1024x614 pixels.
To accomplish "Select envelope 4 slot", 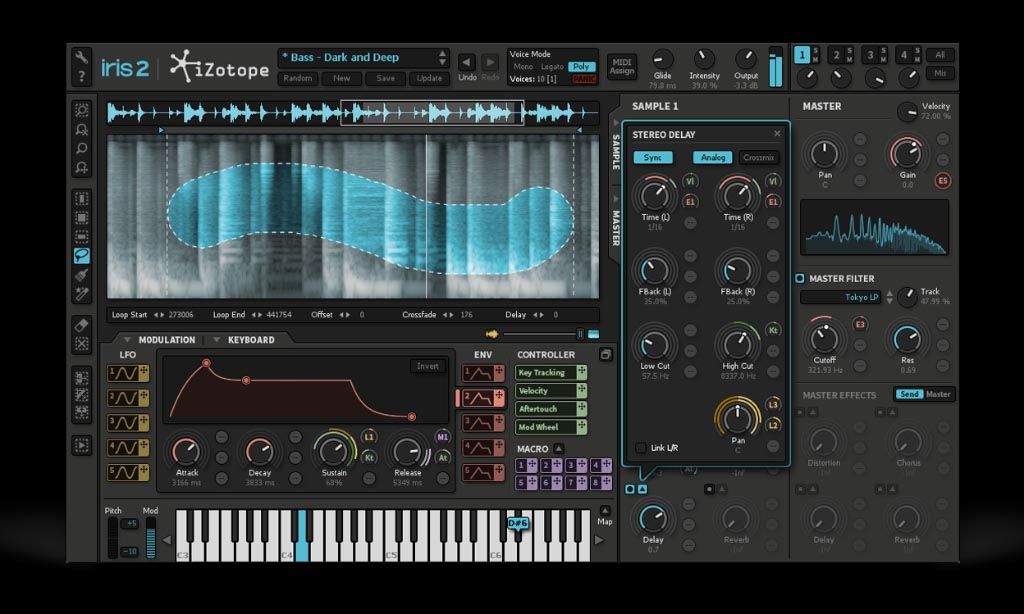I will tap(483, 447).
